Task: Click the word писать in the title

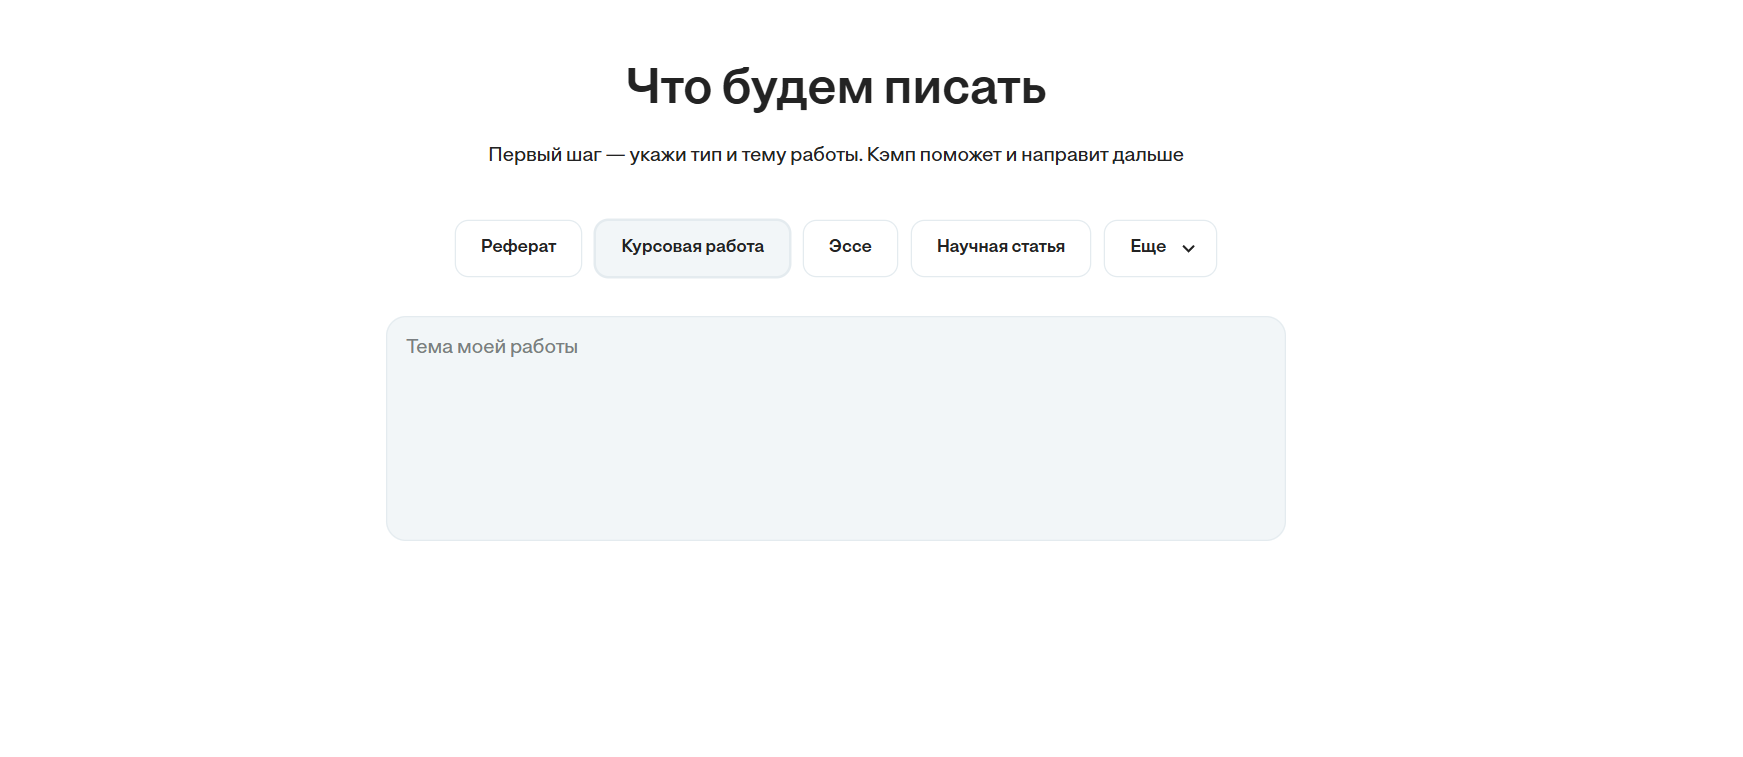Action: click(x=965, y=87)
